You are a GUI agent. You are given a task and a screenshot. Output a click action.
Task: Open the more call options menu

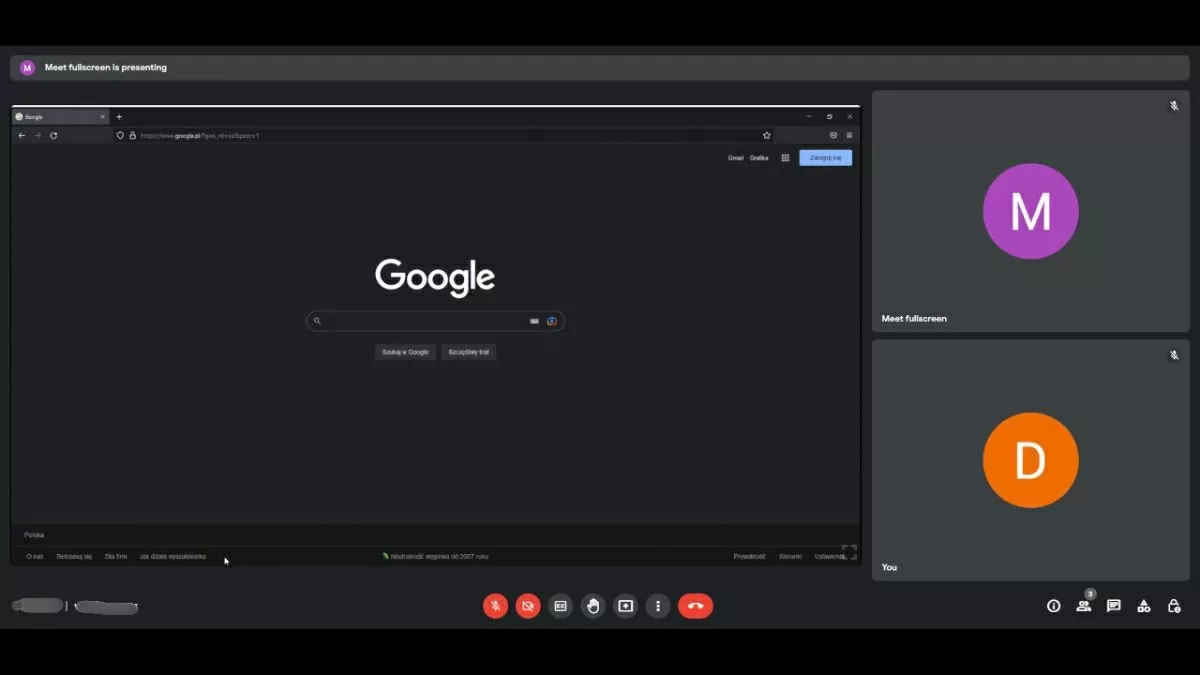[x=658, y=606]
